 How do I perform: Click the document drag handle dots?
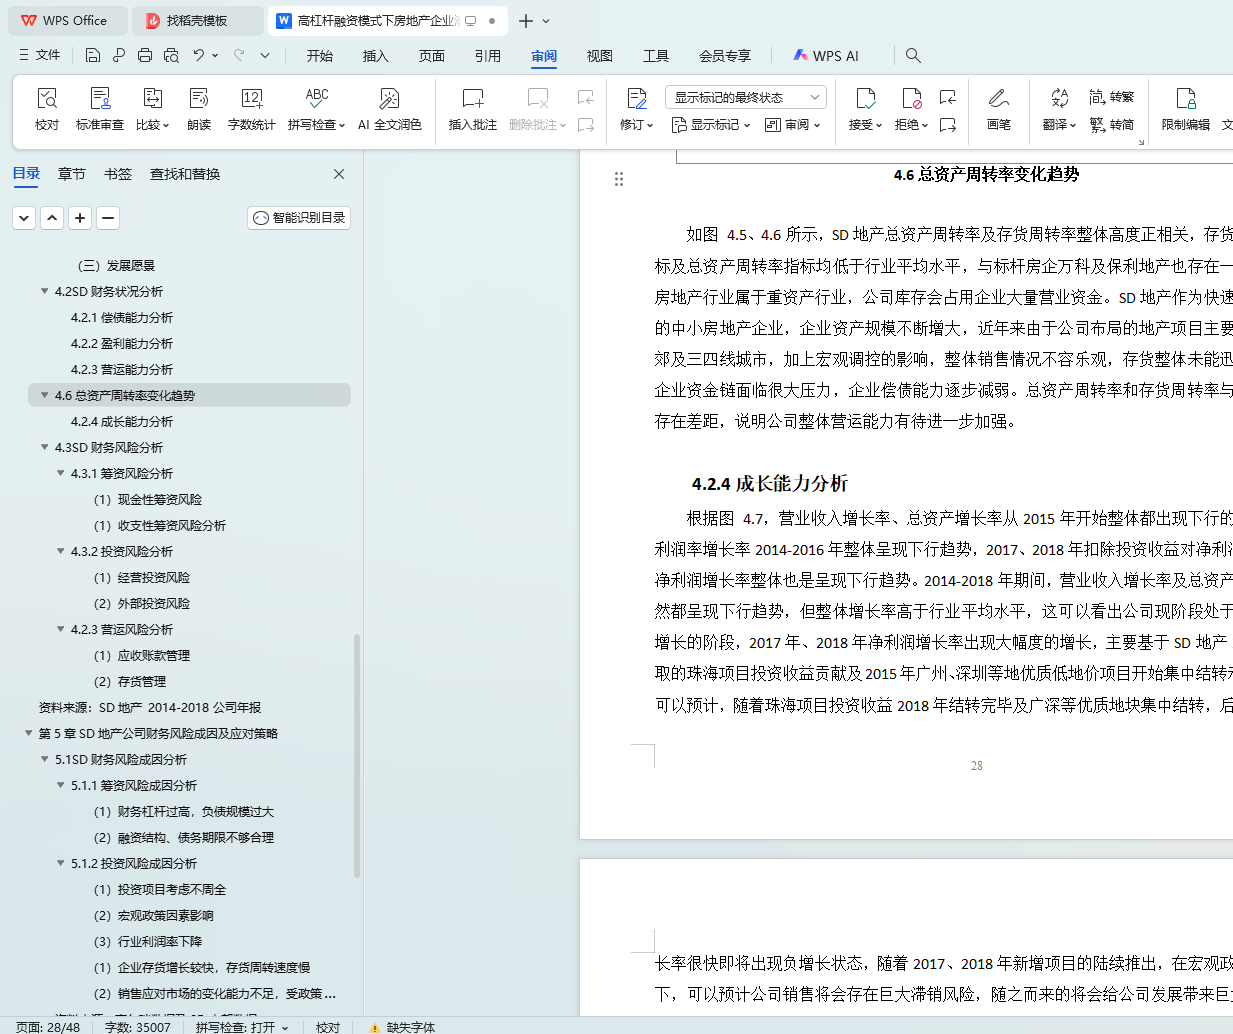point(619,179)
